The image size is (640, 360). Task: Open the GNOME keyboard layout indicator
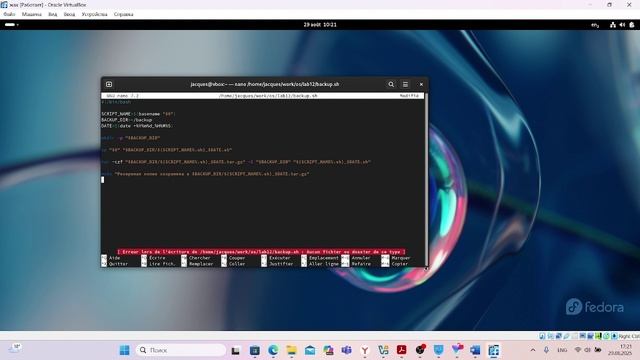pos(595,25)
